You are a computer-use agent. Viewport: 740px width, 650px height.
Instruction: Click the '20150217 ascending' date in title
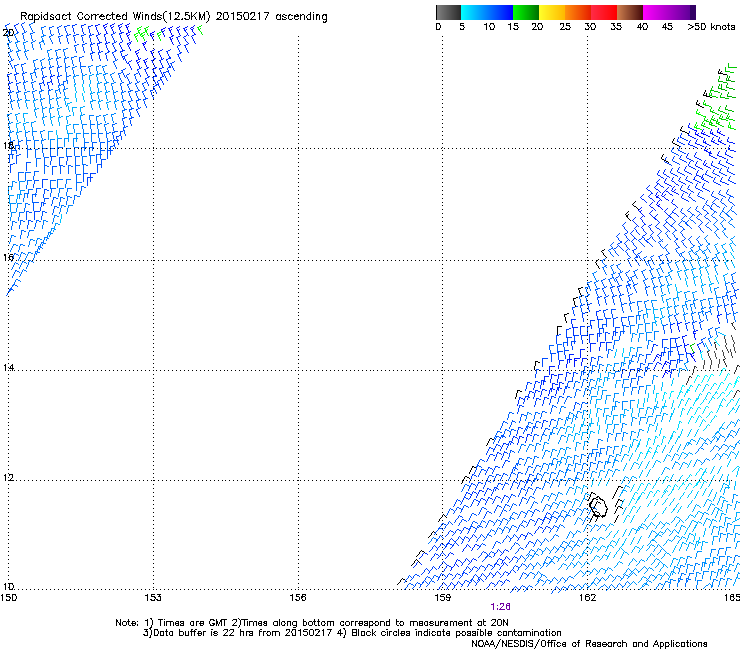[x=271, y=17]
